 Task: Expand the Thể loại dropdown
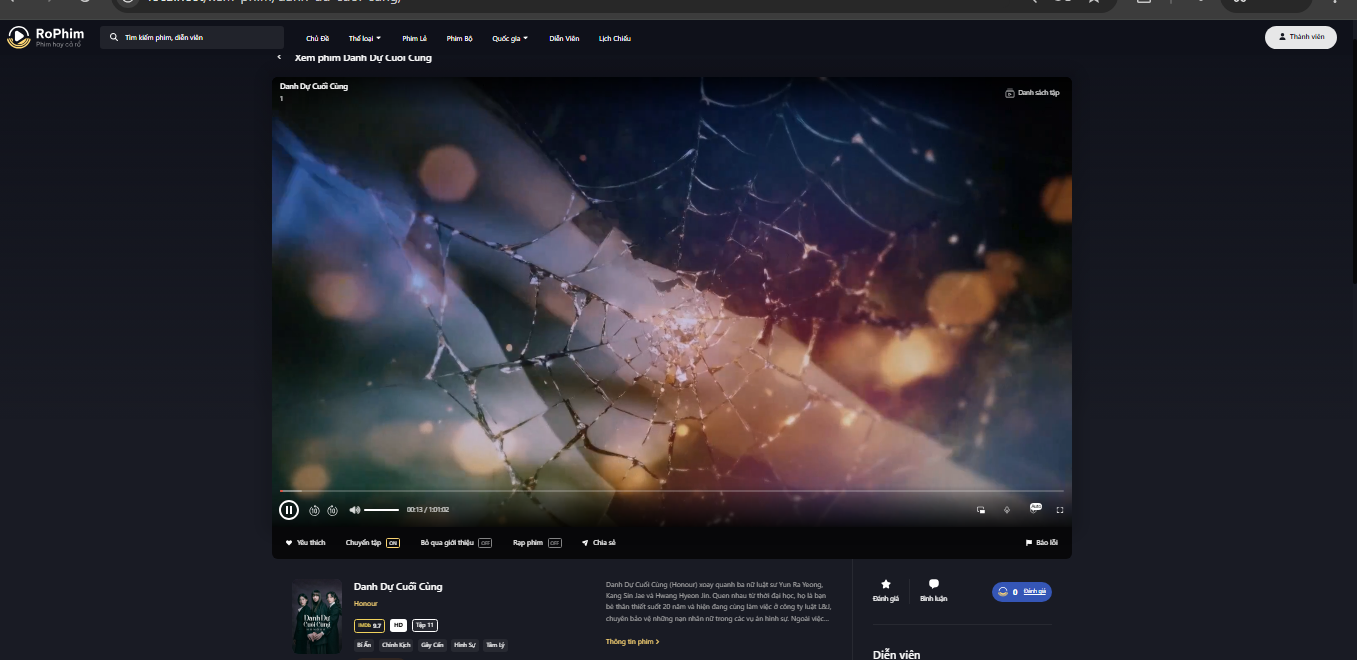tap(363, 38)
